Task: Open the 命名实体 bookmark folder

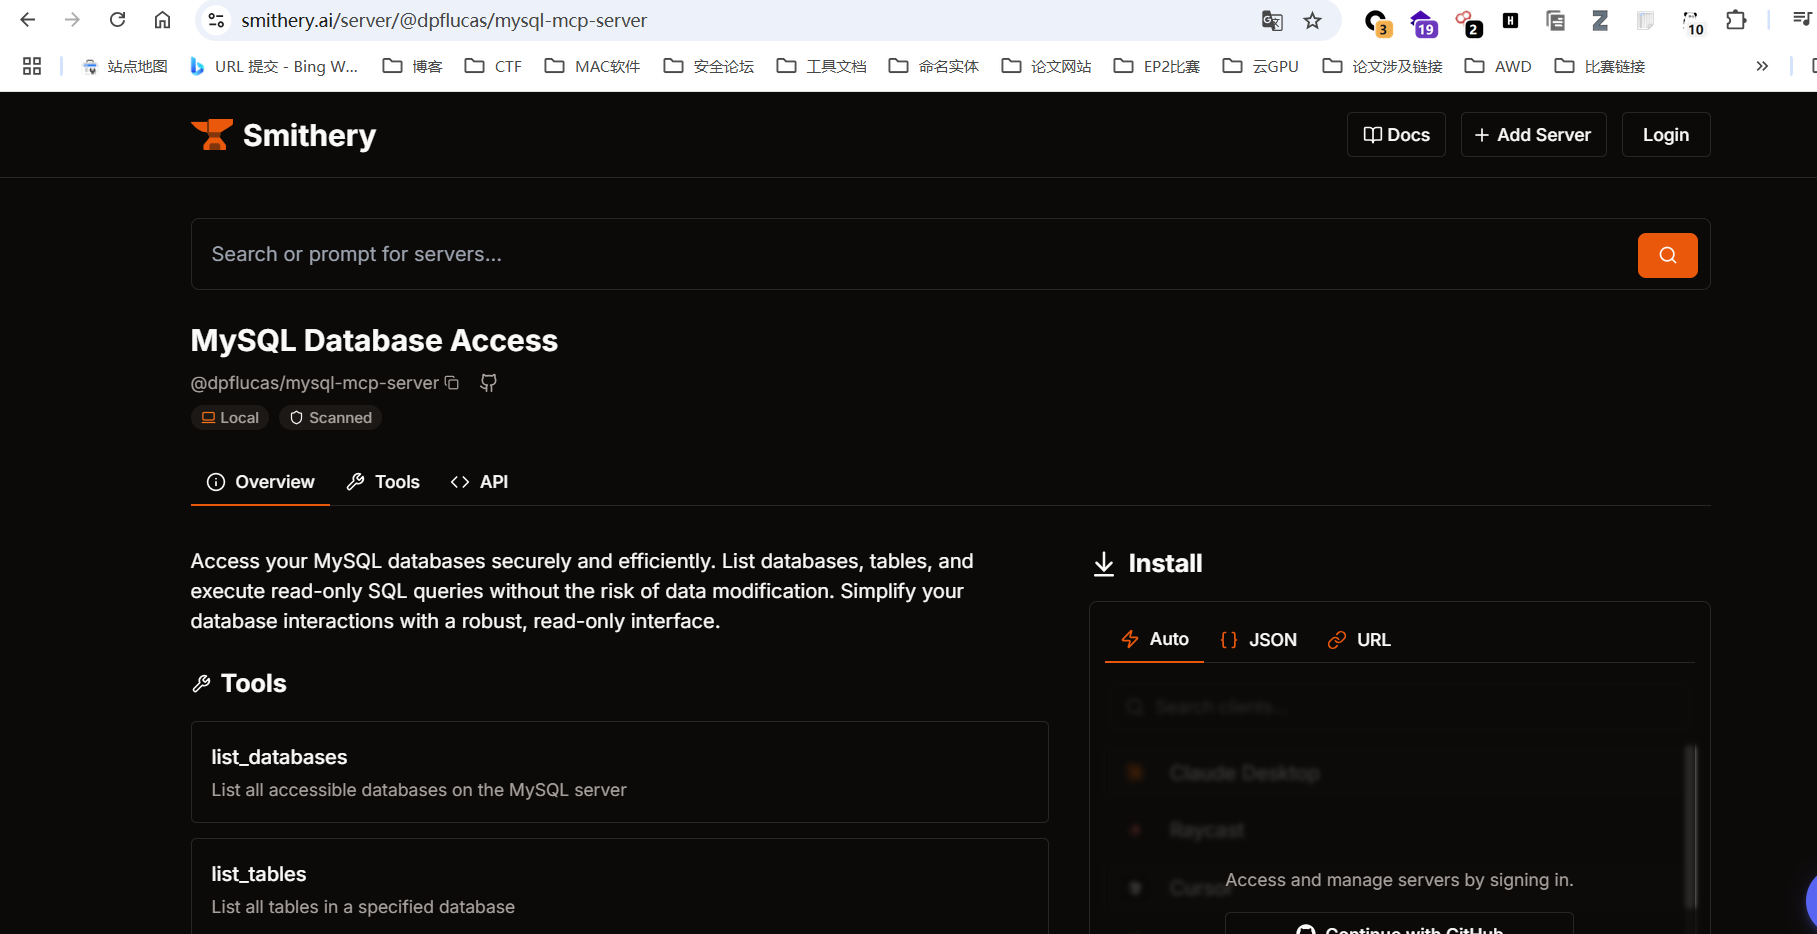Action: (934, 66)
